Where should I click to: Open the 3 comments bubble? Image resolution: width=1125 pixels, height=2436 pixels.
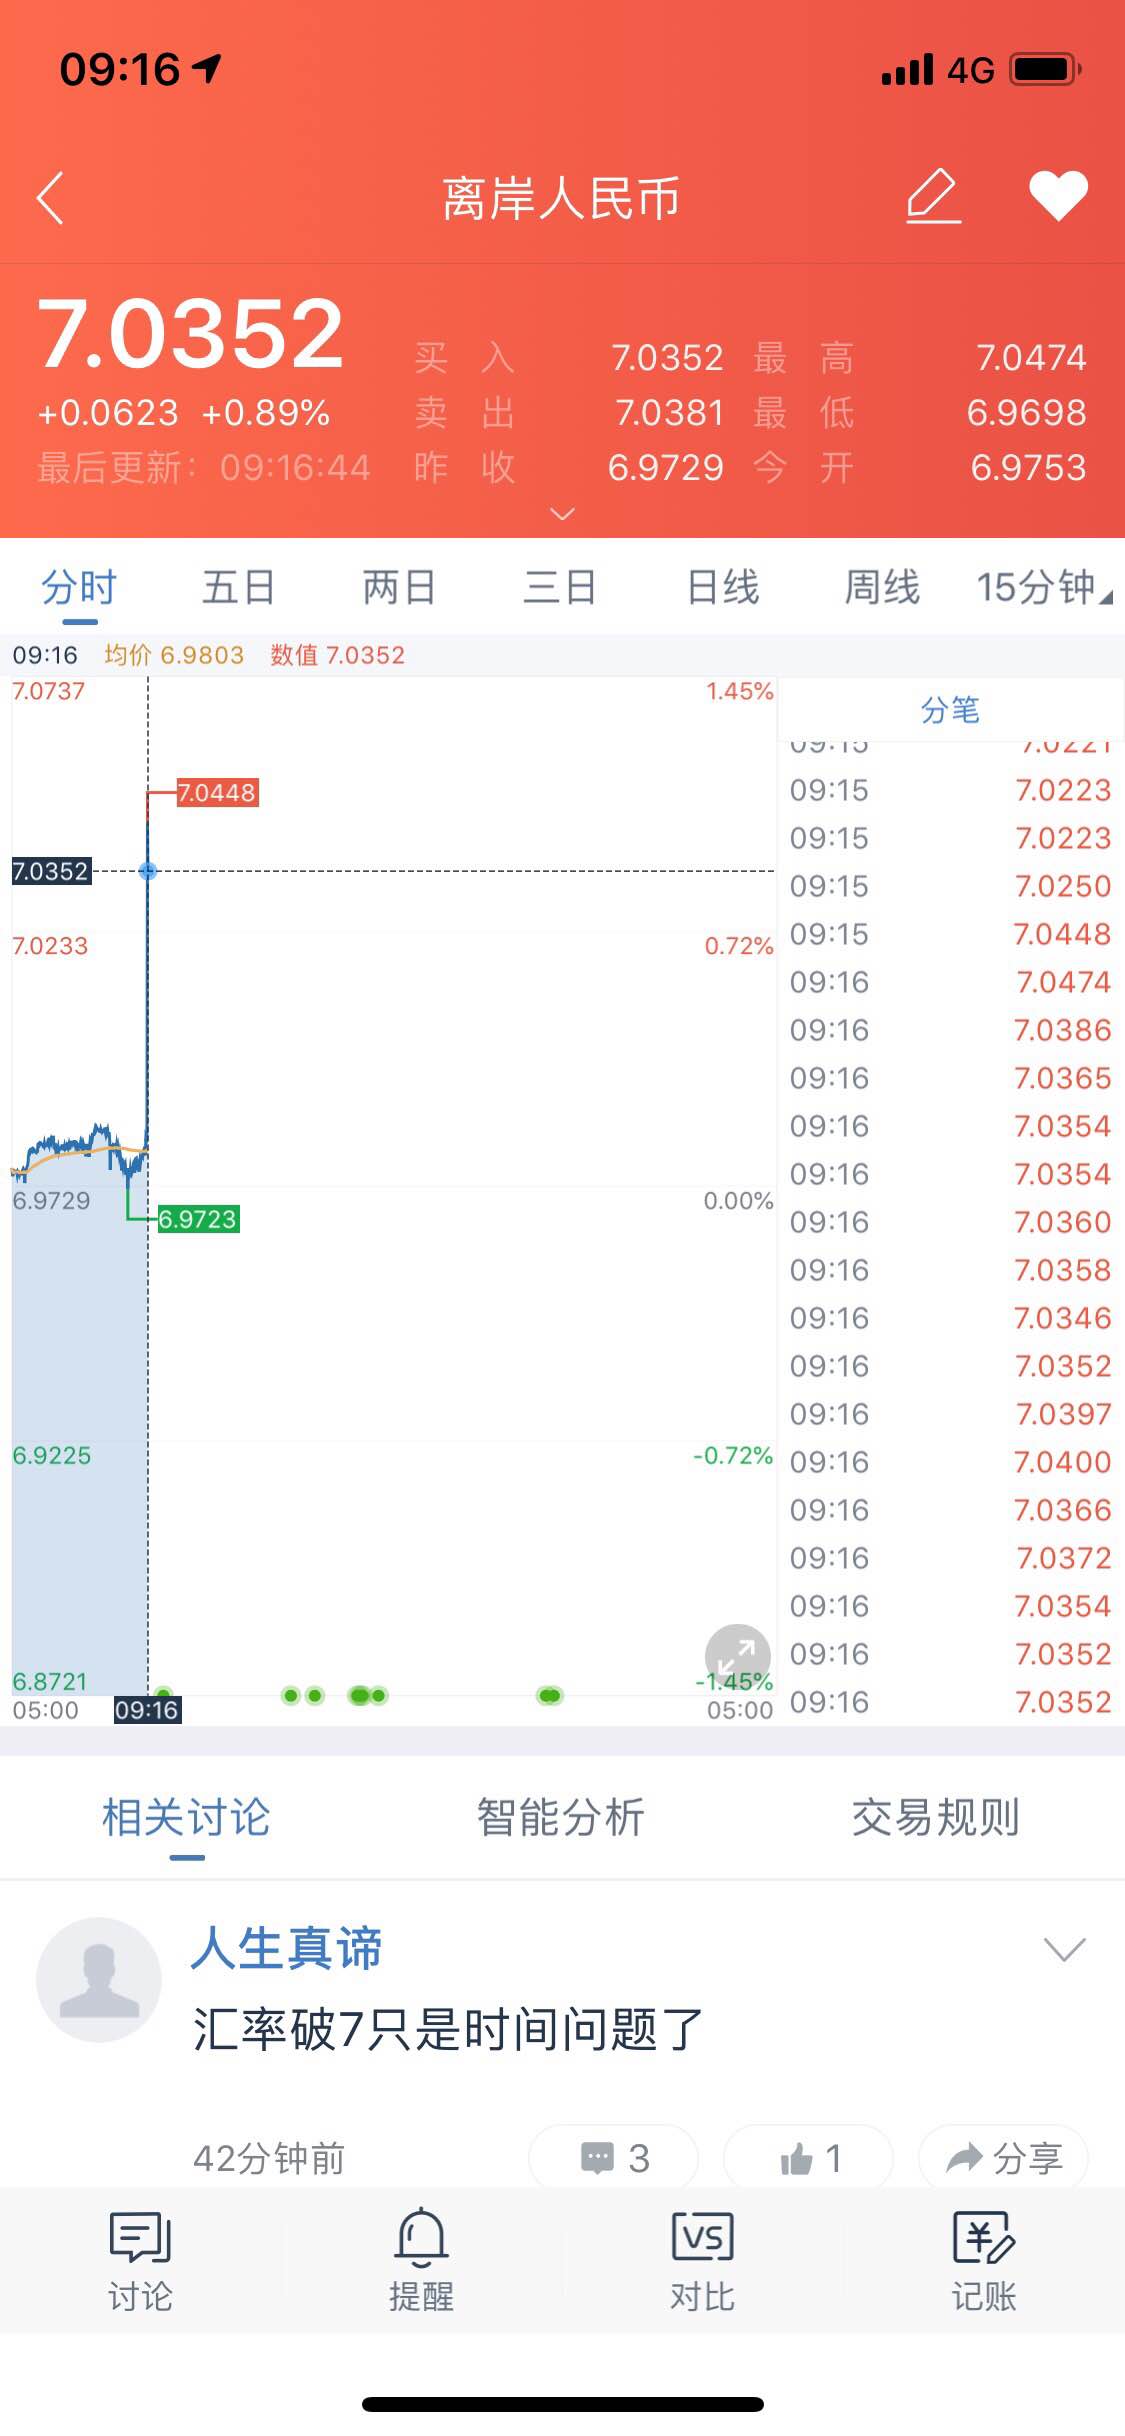click(x=614, y=2158)
